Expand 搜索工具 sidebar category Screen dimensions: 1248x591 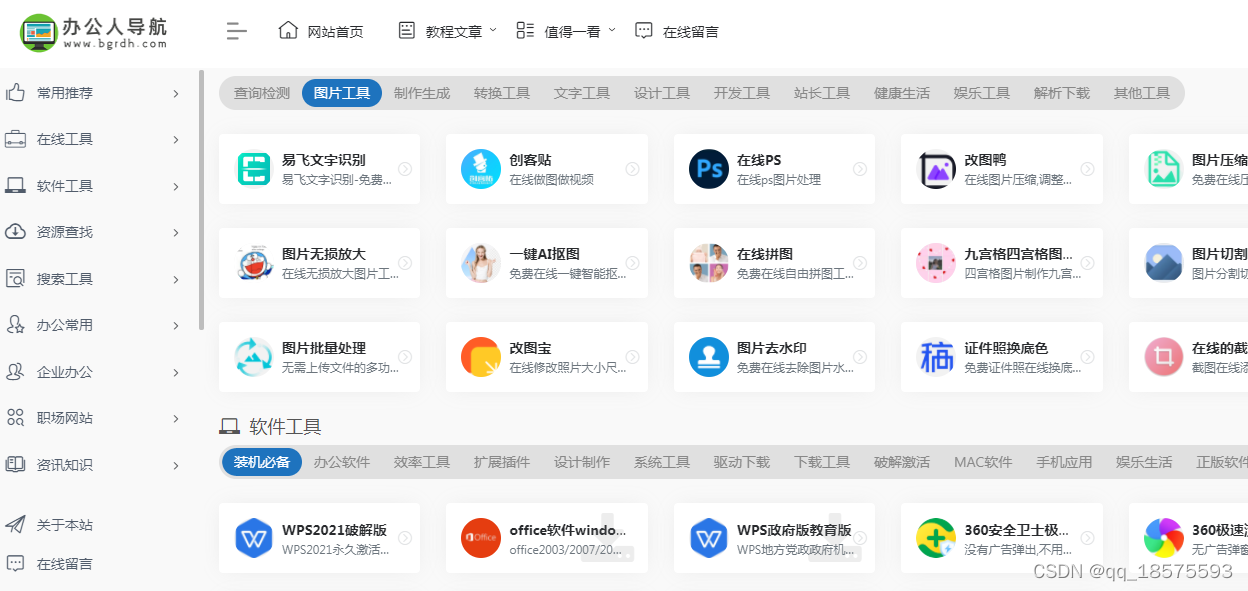point(93,279)
